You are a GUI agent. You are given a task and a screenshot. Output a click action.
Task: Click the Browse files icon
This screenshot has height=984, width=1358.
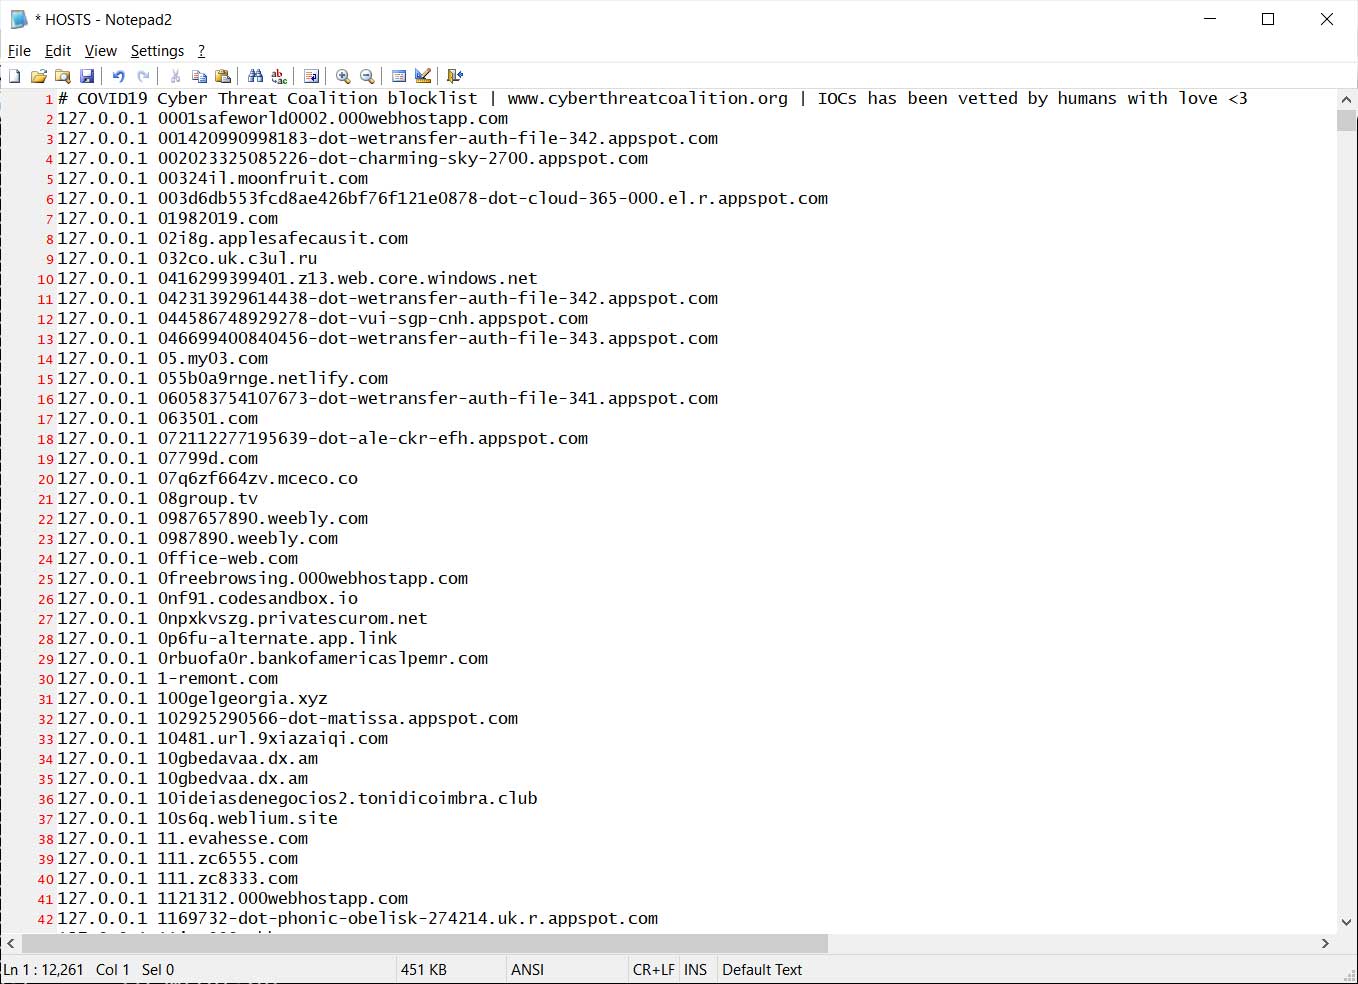tap(62, 76)
